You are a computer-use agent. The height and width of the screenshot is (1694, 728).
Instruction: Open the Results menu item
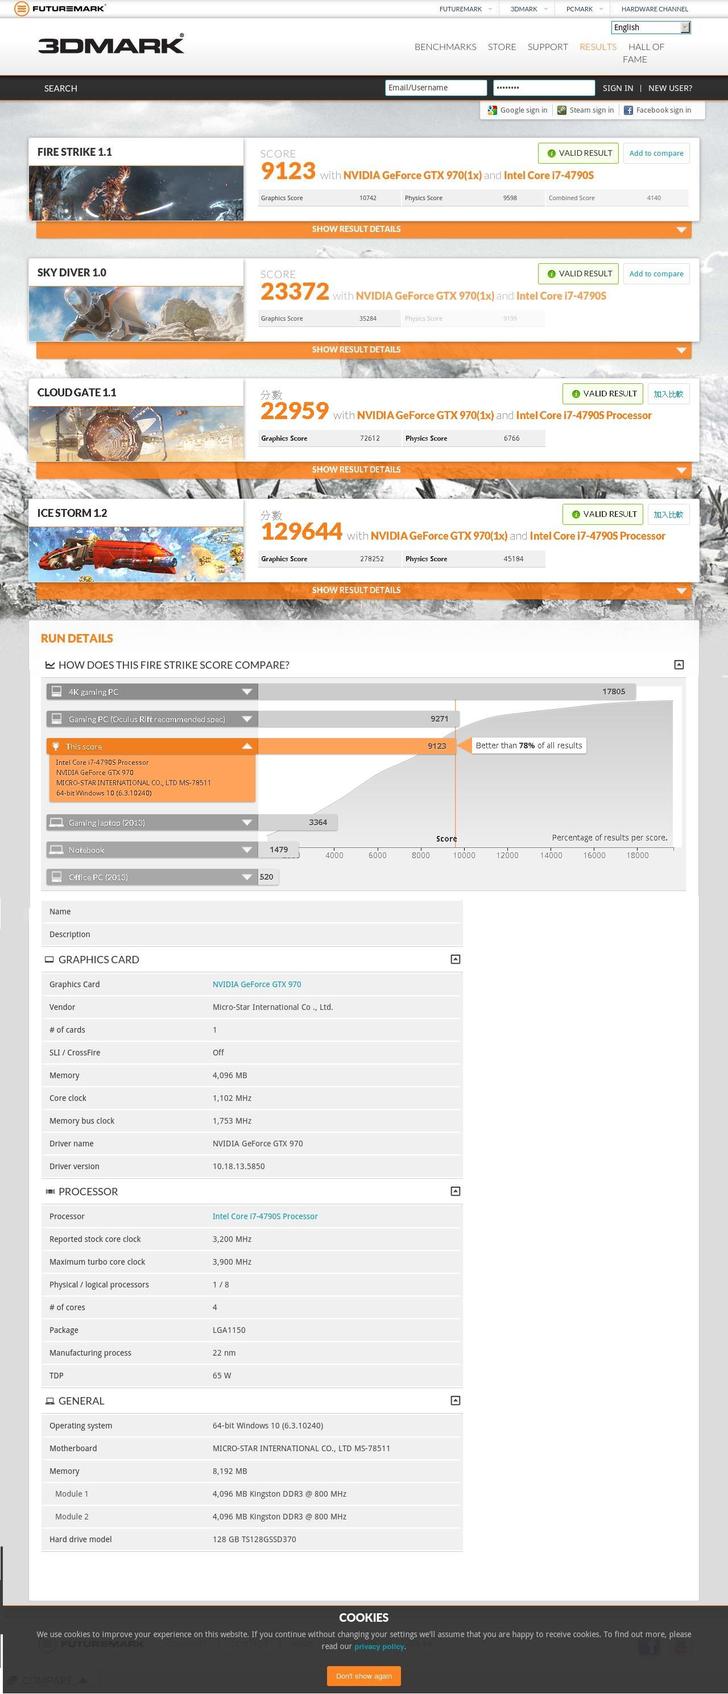598,47
